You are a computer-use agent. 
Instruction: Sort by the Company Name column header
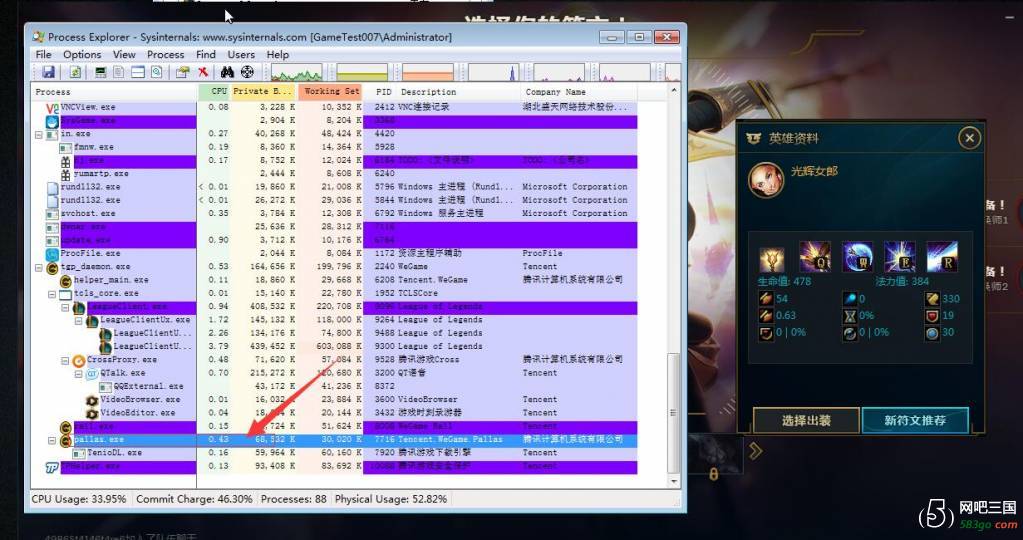click(x=579, y=92)
